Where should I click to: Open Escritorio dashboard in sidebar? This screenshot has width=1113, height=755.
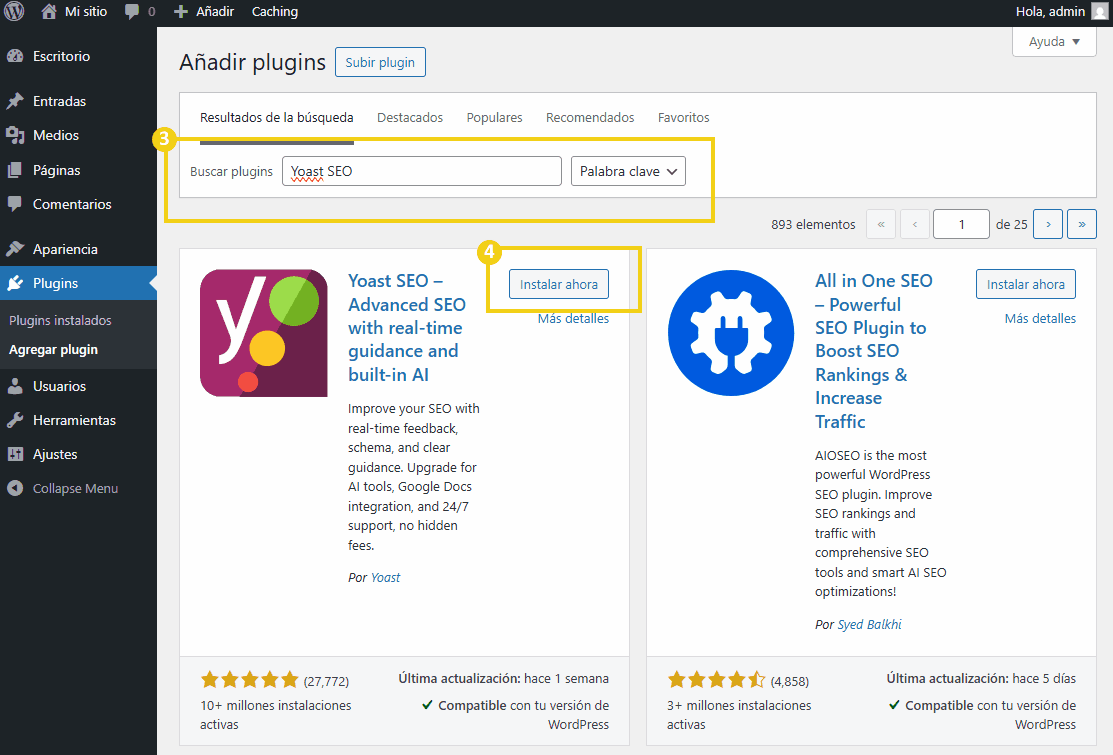point(61,56)
